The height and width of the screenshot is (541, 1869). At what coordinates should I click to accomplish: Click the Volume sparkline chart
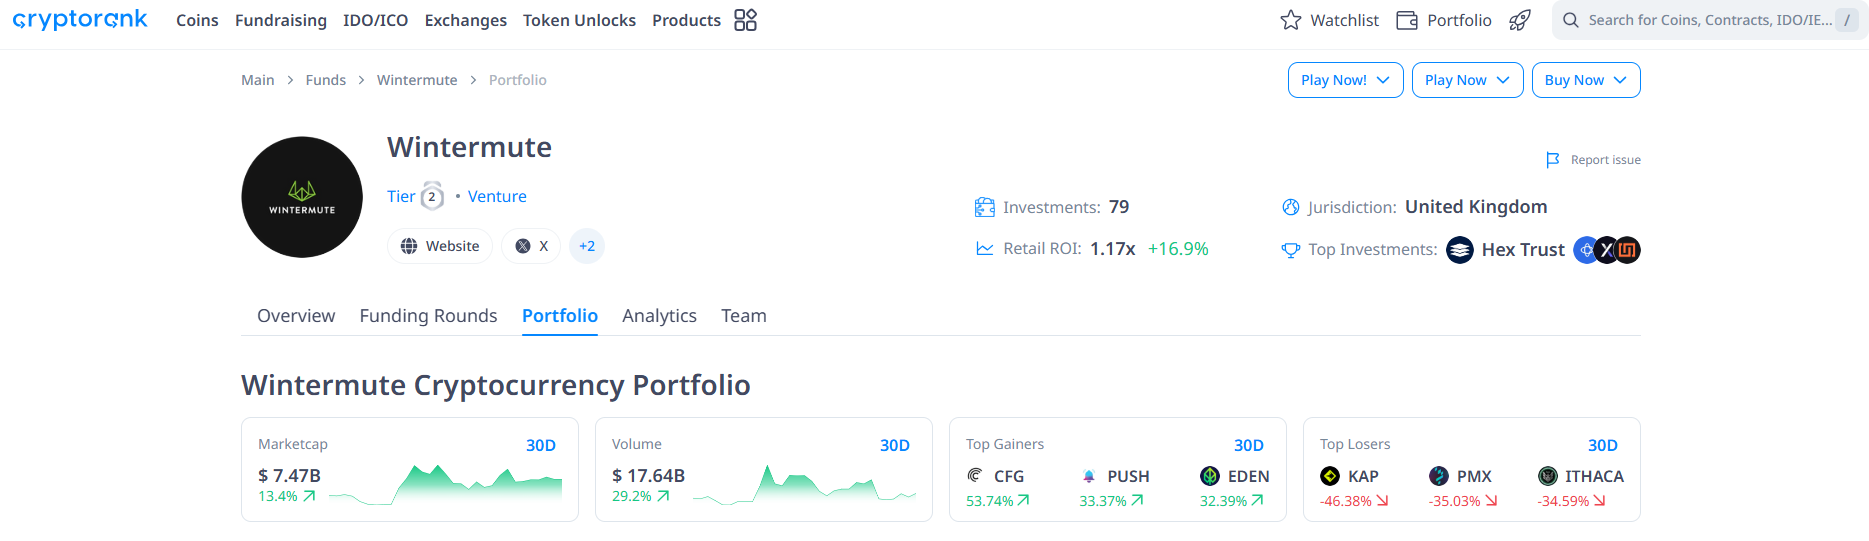coord(804,485)
